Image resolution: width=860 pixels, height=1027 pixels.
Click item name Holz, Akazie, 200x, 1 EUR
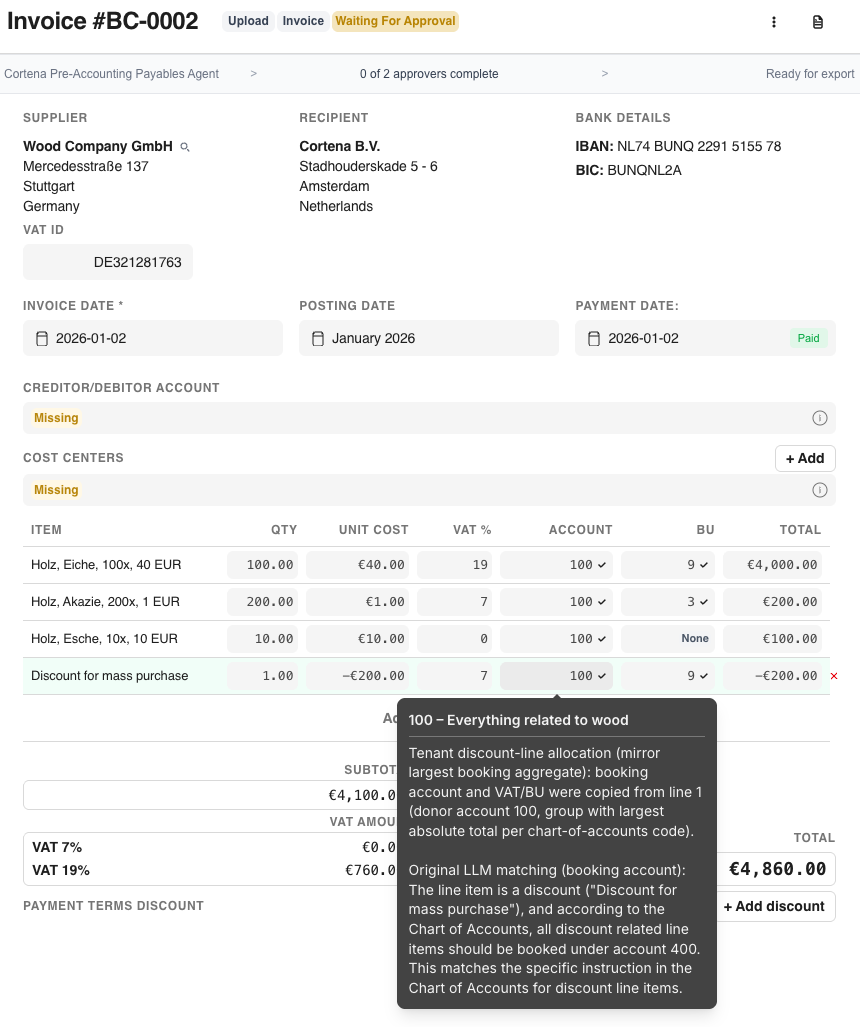click(105, 602)
